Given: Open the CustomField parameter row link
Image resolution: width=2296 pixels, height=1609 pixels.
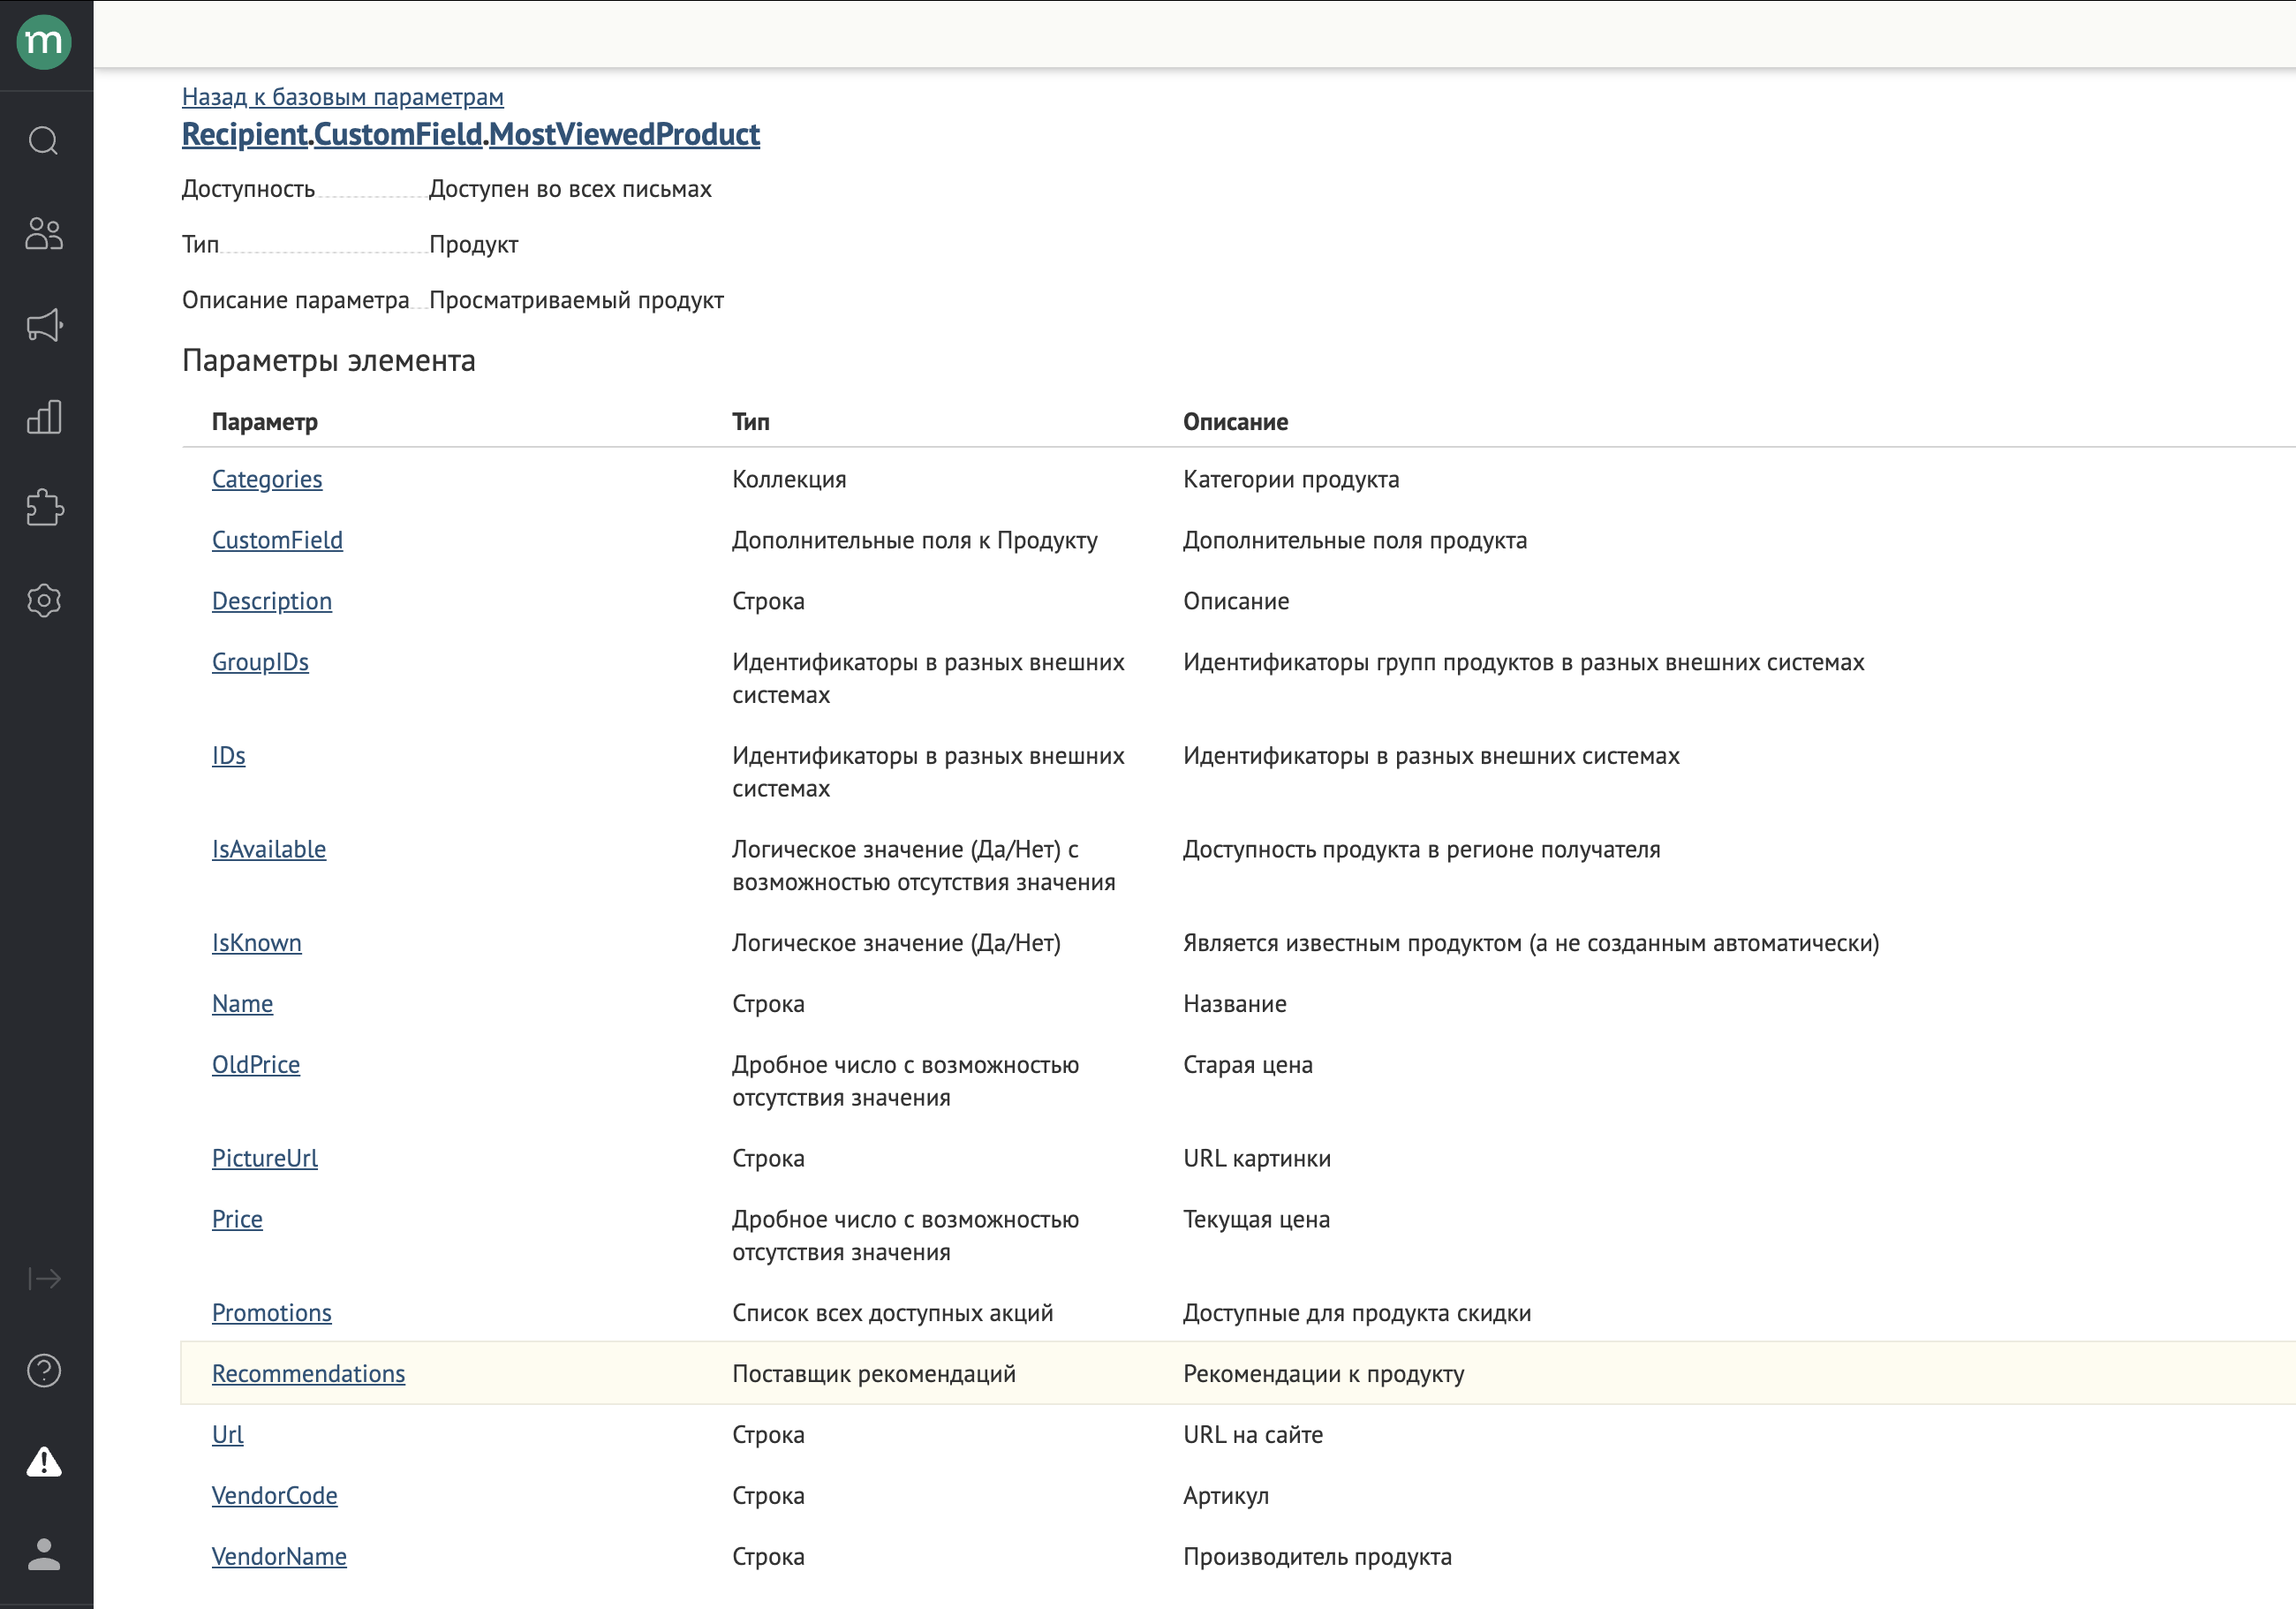Looking at the screenshot, I should (x=277, y=540).
